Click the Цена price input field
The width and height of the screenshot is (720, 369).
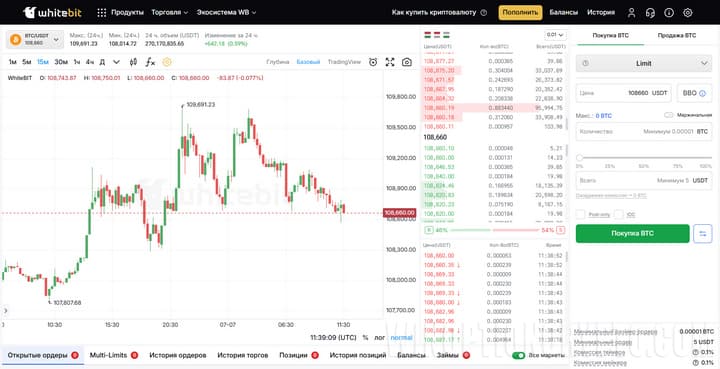tap(624, 93)
